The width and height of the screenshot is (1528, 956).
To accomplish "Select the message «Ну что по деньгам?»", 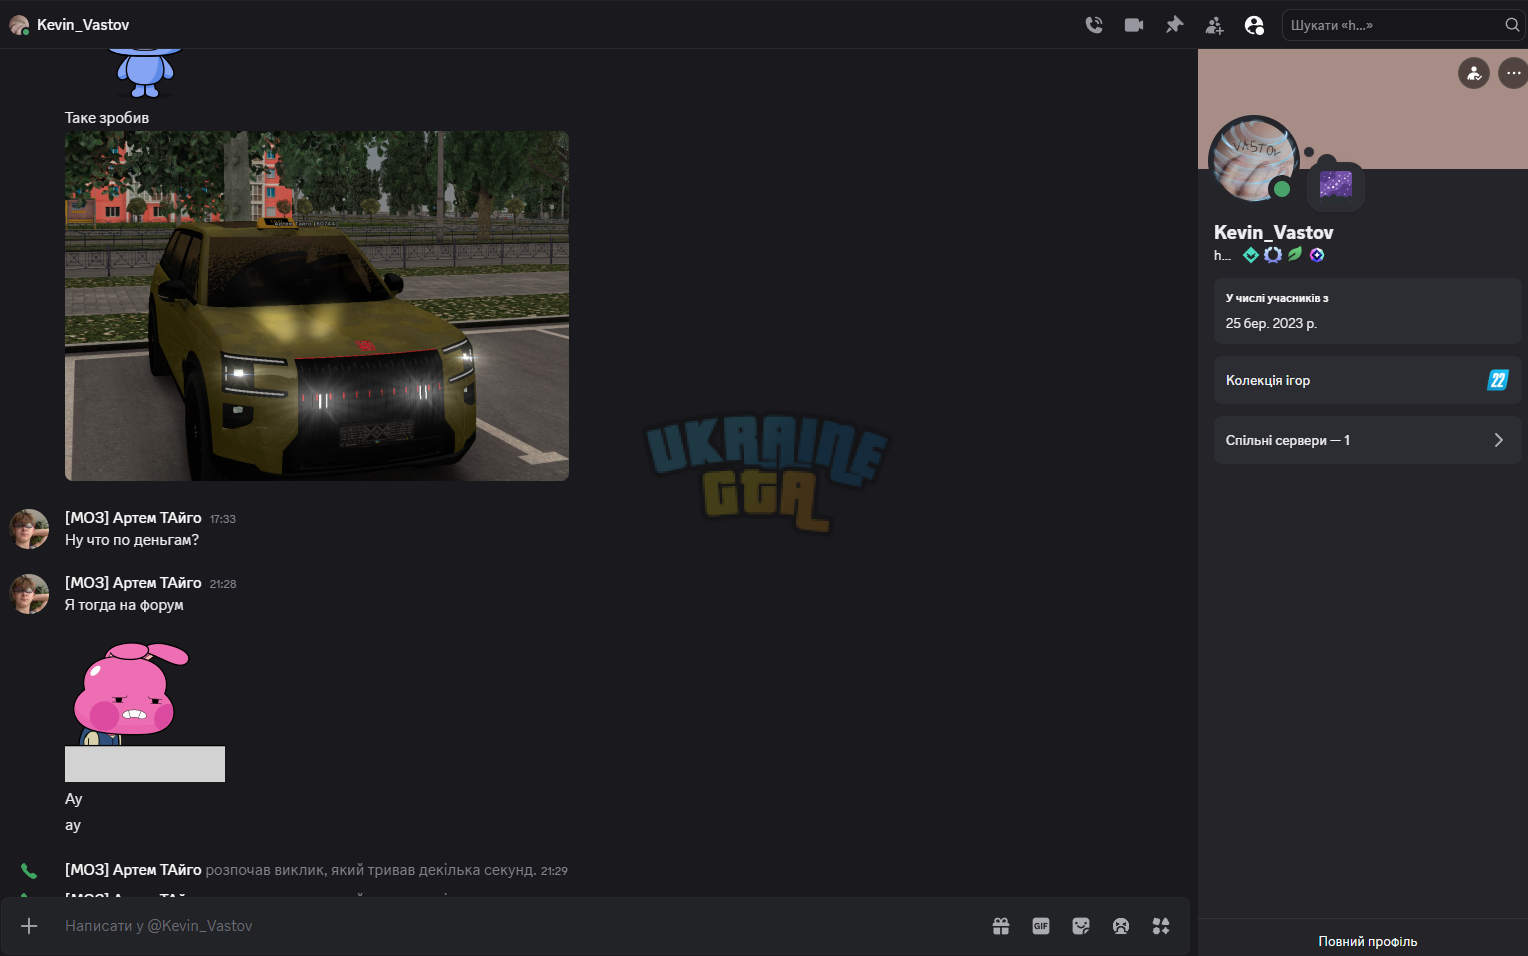I will (132, 540).
